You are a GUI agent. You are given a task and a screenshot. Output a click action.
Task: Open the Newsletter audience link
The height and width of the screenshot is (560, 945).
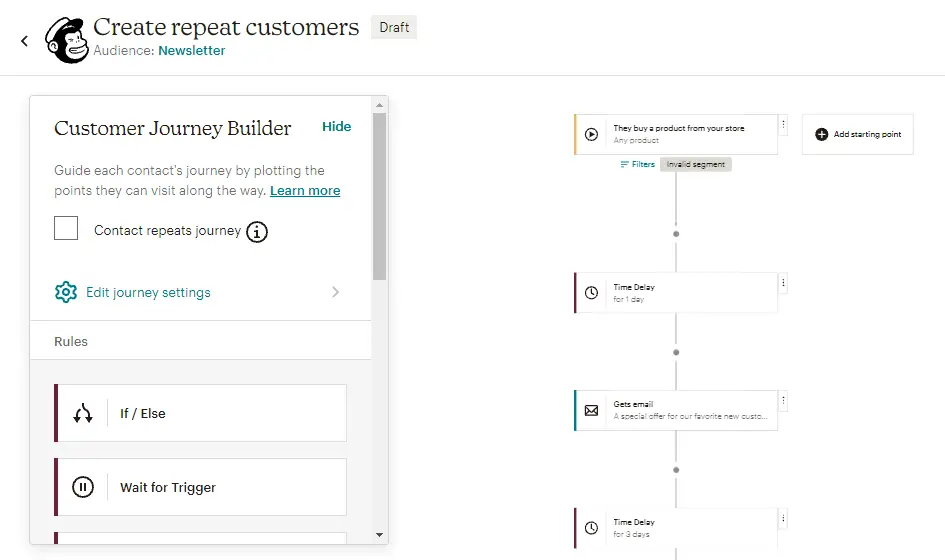[x=192, y=51]
